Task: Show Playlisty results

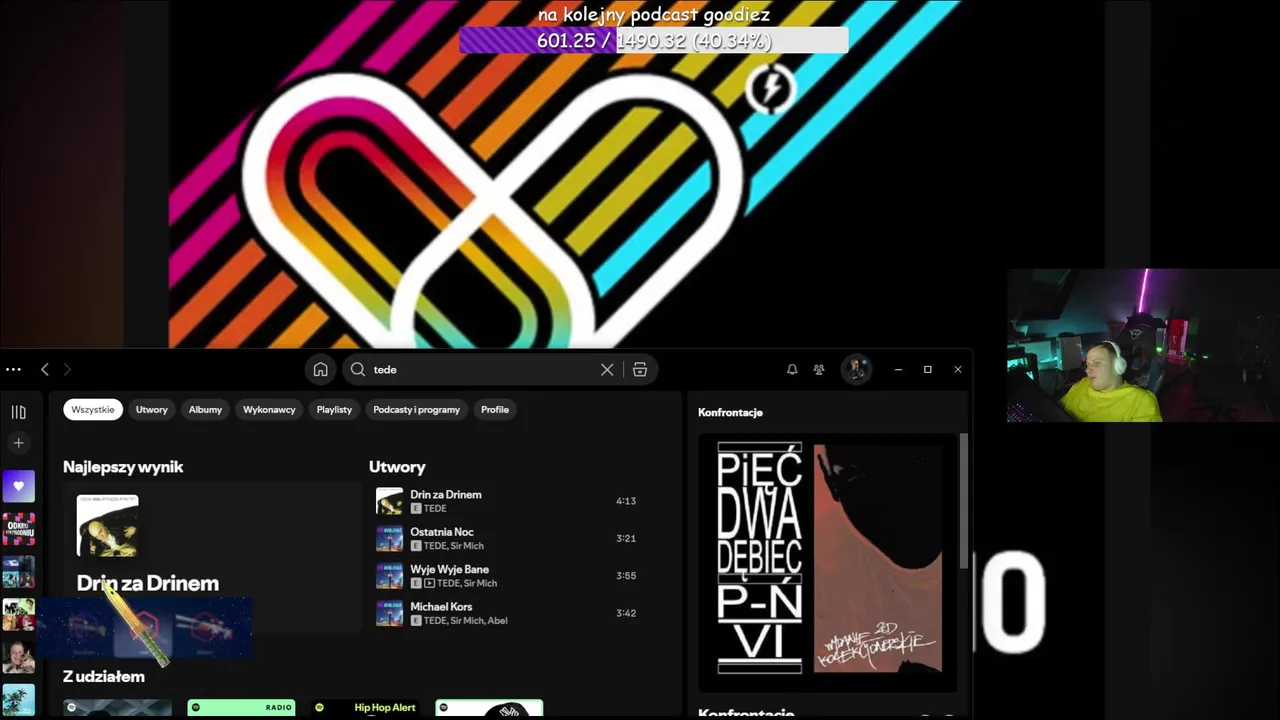Action: [334, 410]
